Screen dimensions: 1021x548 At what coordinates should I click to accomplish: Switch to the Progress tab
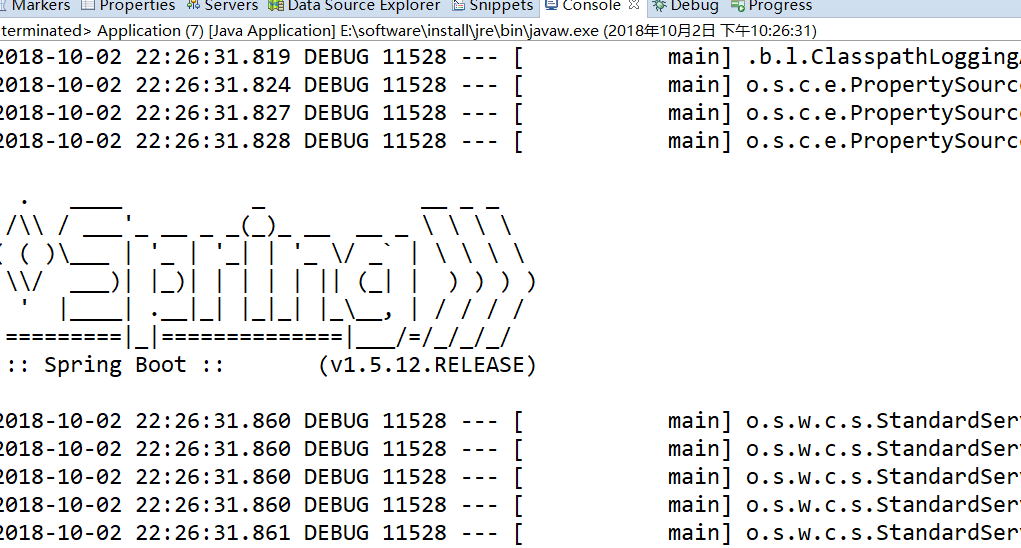pyautogui.click(x=772, y=6)
